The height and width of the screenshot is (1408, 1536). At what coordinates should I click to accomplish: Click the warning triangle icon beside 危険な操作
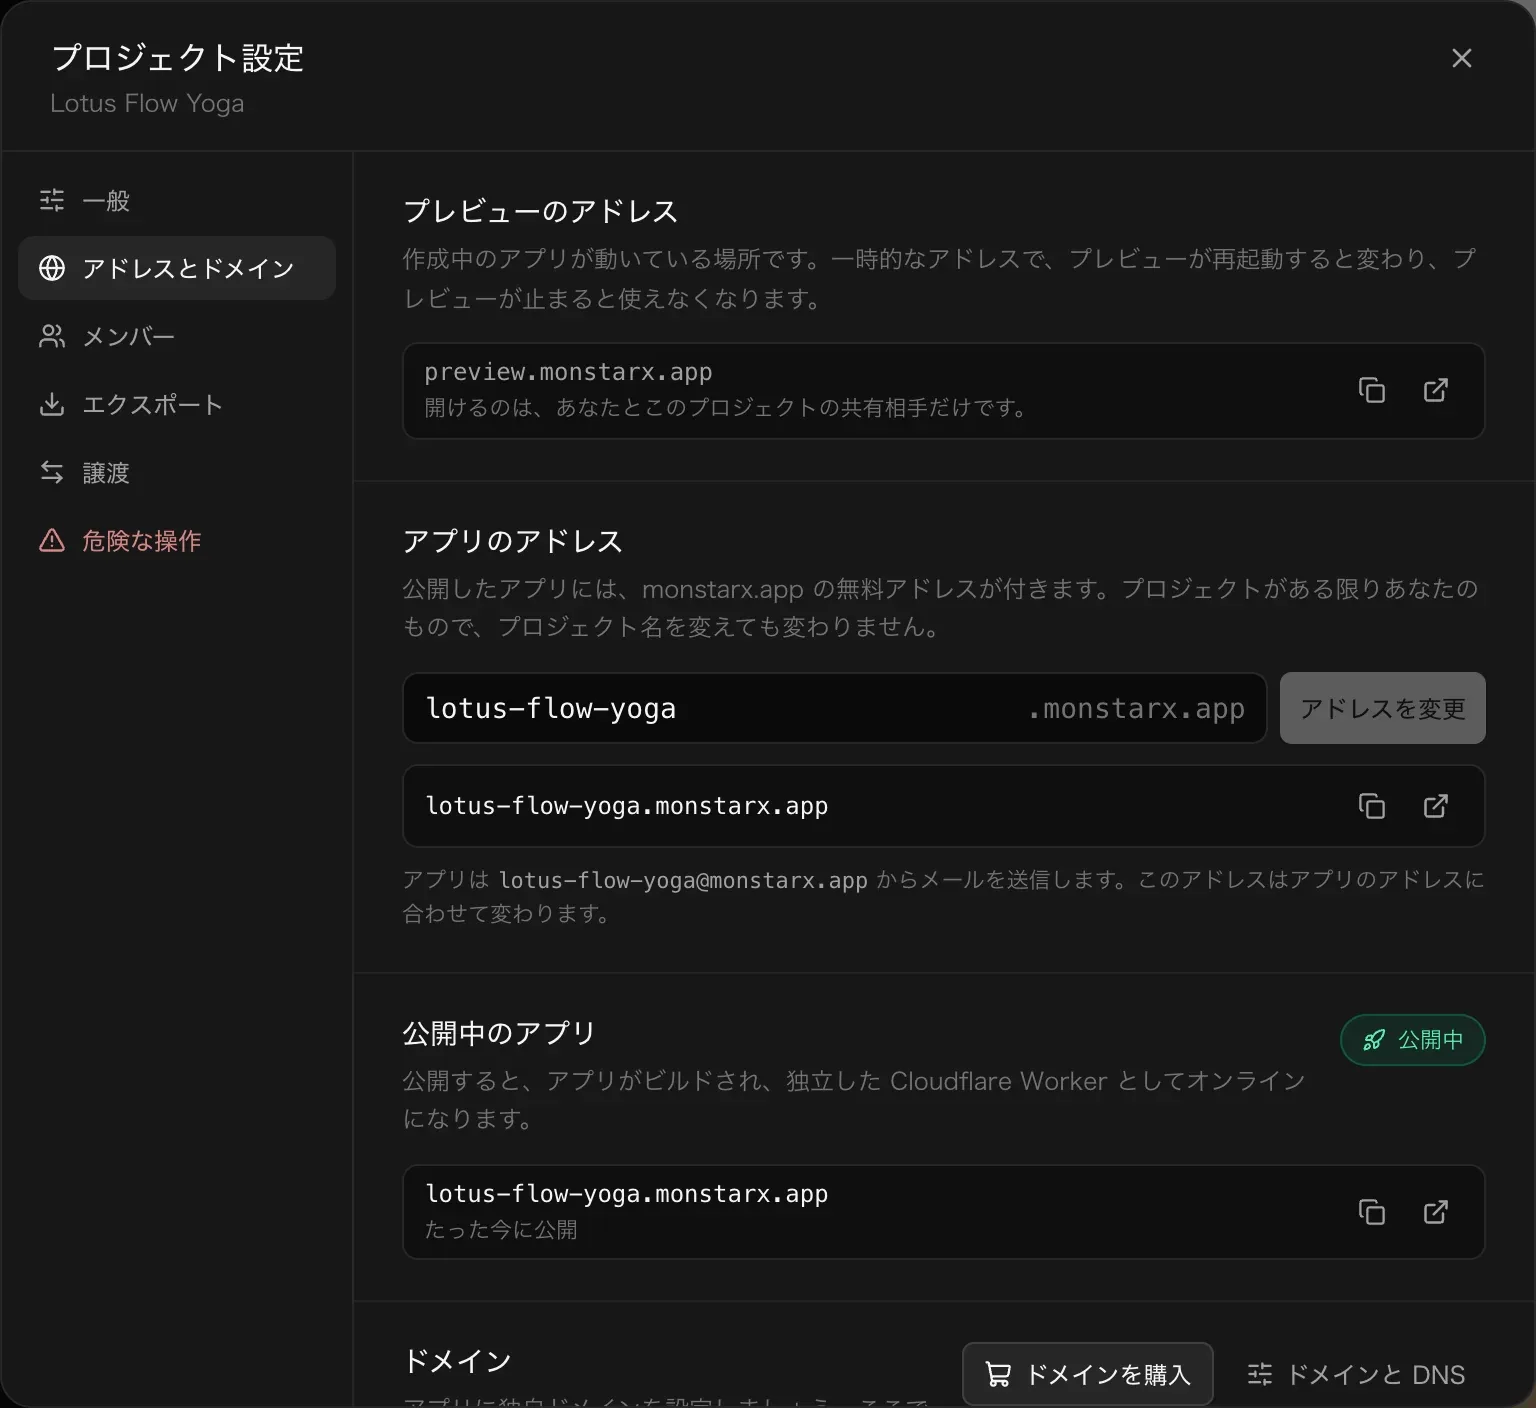[52, 540]
